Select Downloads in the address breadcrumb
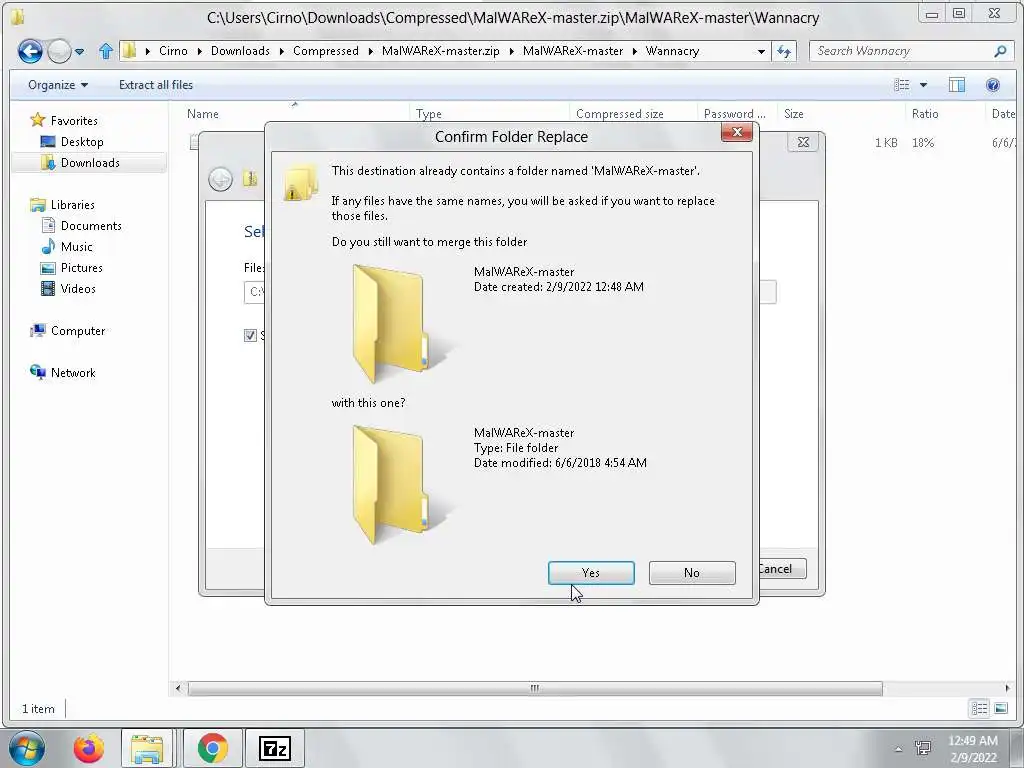This screenshot has height=768, width=1024. click(x=240, y=51)
